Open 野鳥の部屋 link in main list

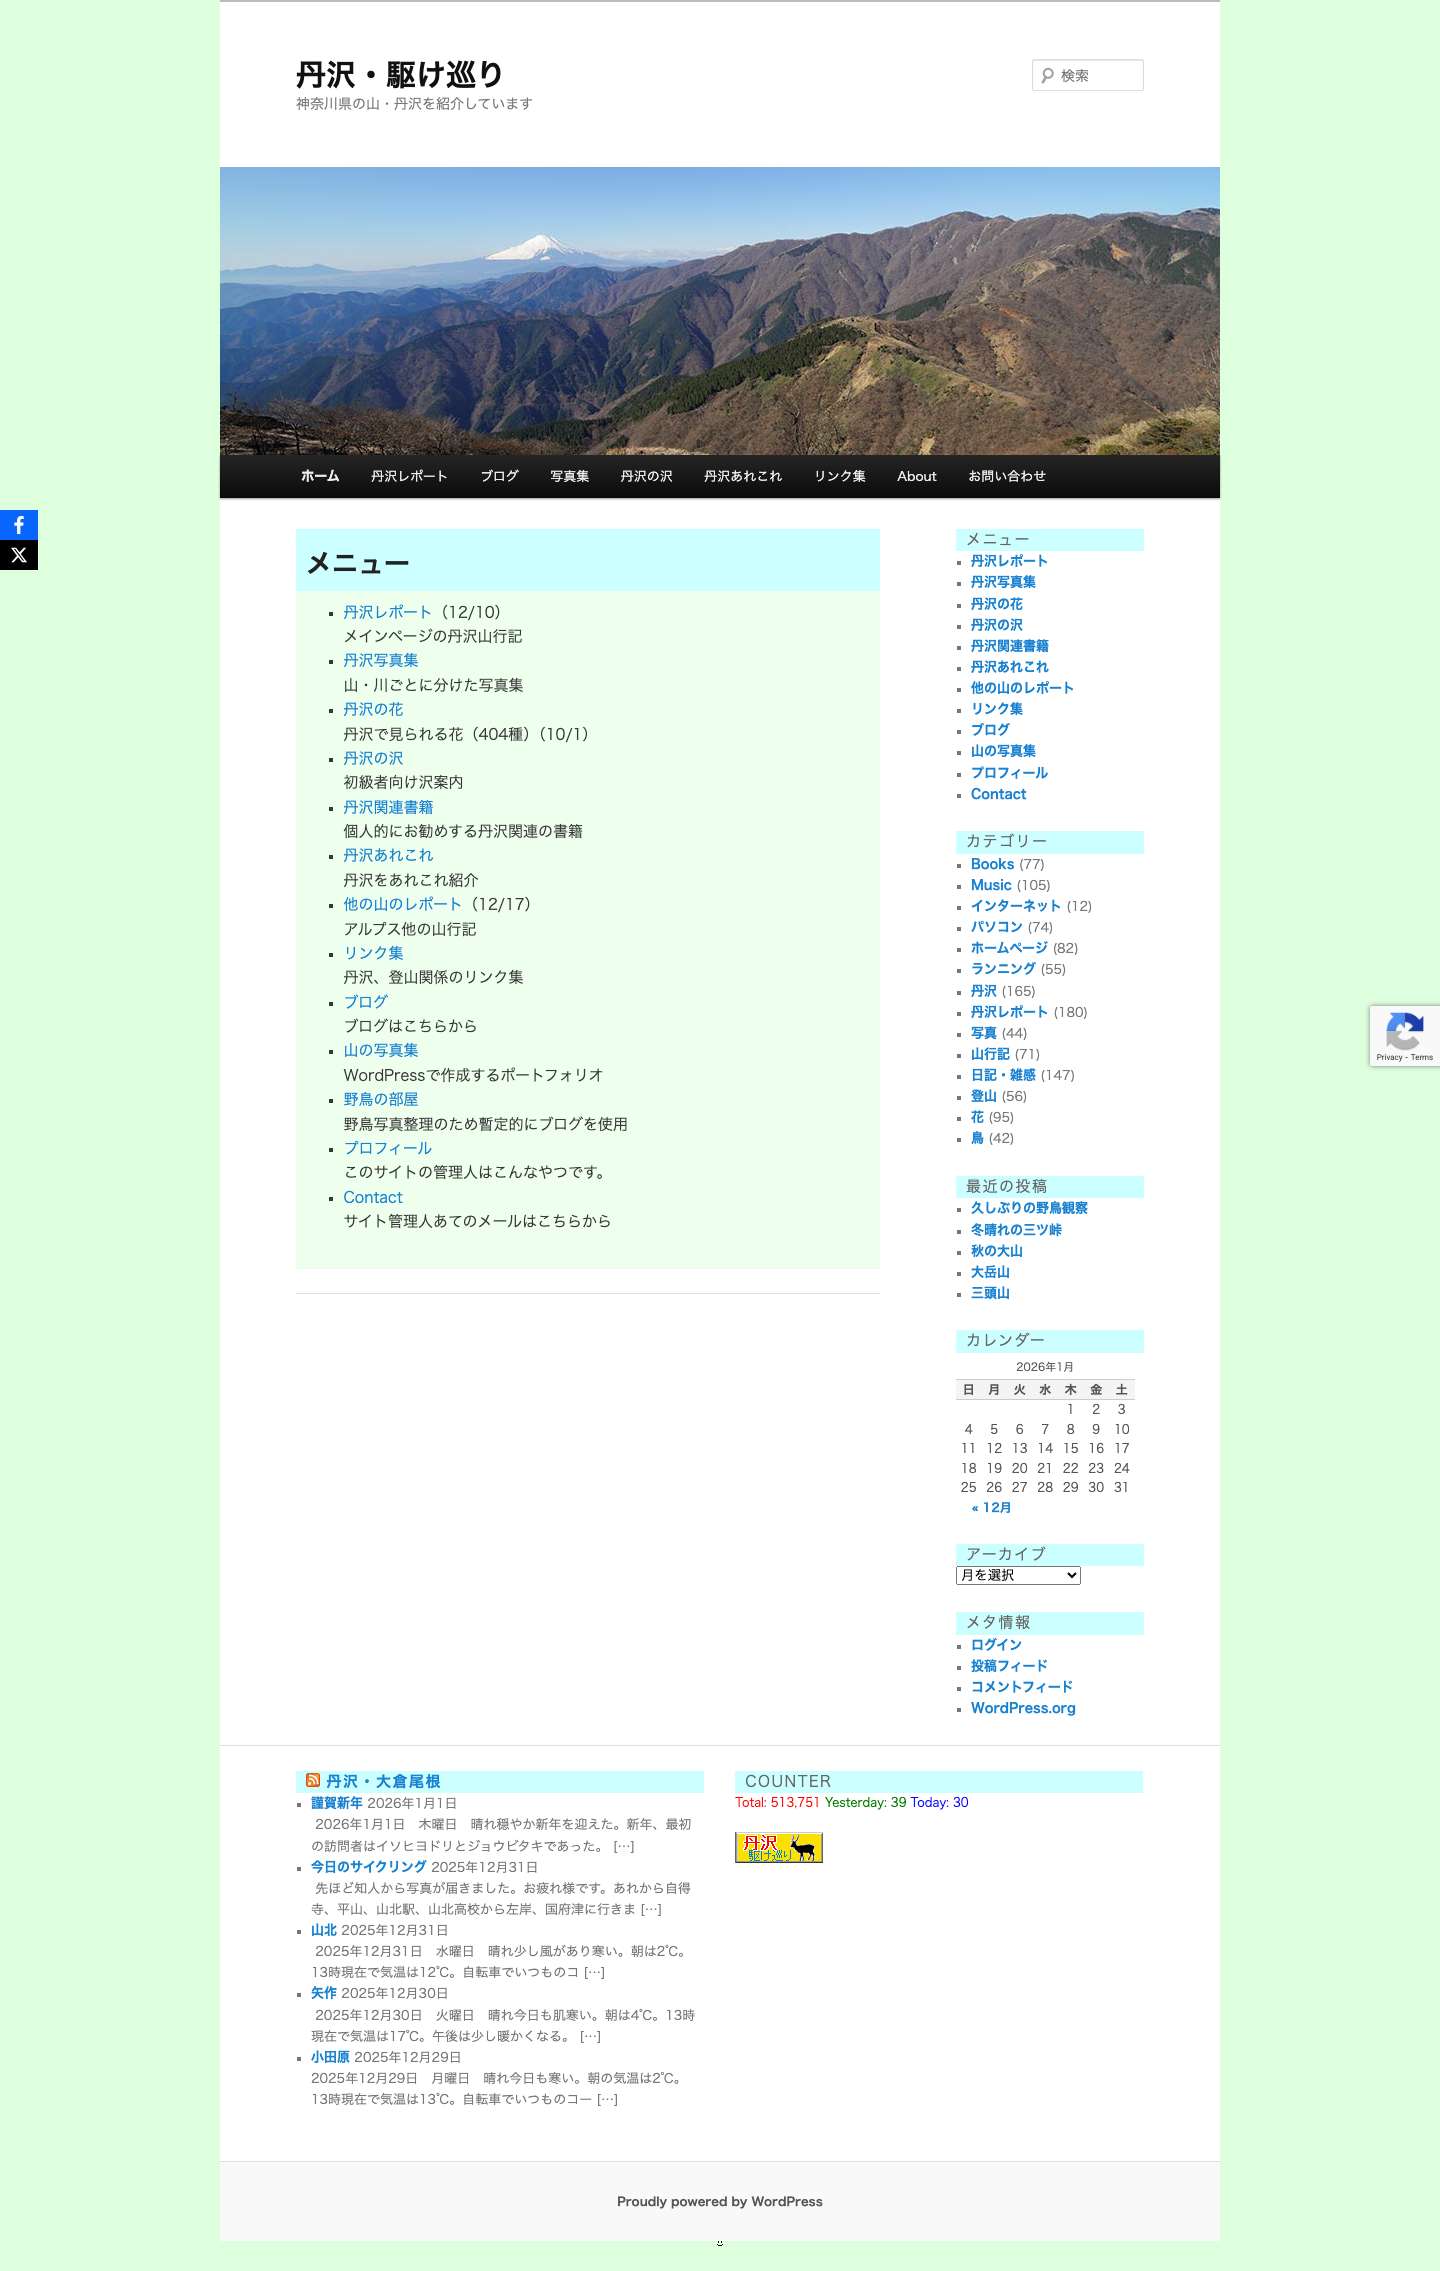coord(381,1099)
